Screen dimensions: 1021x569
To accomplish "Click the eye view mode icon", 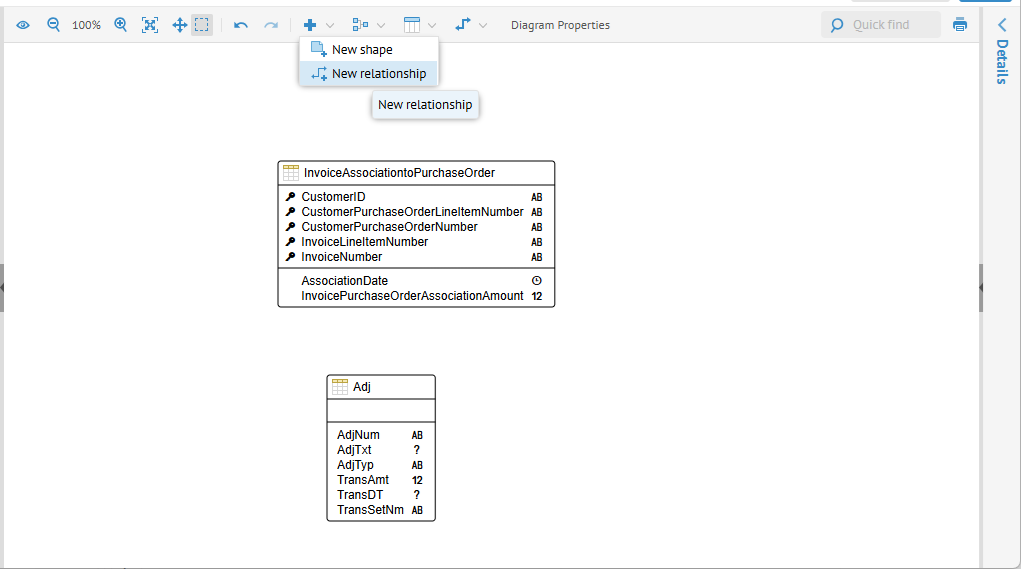I will coord(23,25).
